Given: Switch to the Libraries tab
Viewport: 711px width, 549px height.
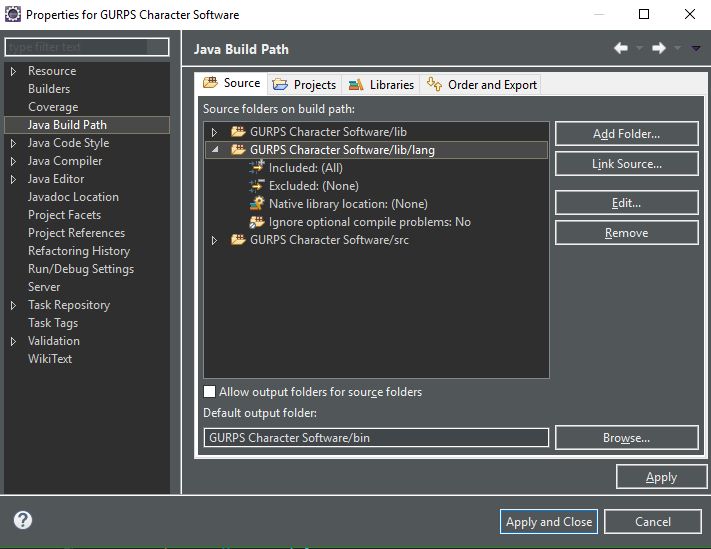Looking at the screenshot, I should [x=381, y=85].
